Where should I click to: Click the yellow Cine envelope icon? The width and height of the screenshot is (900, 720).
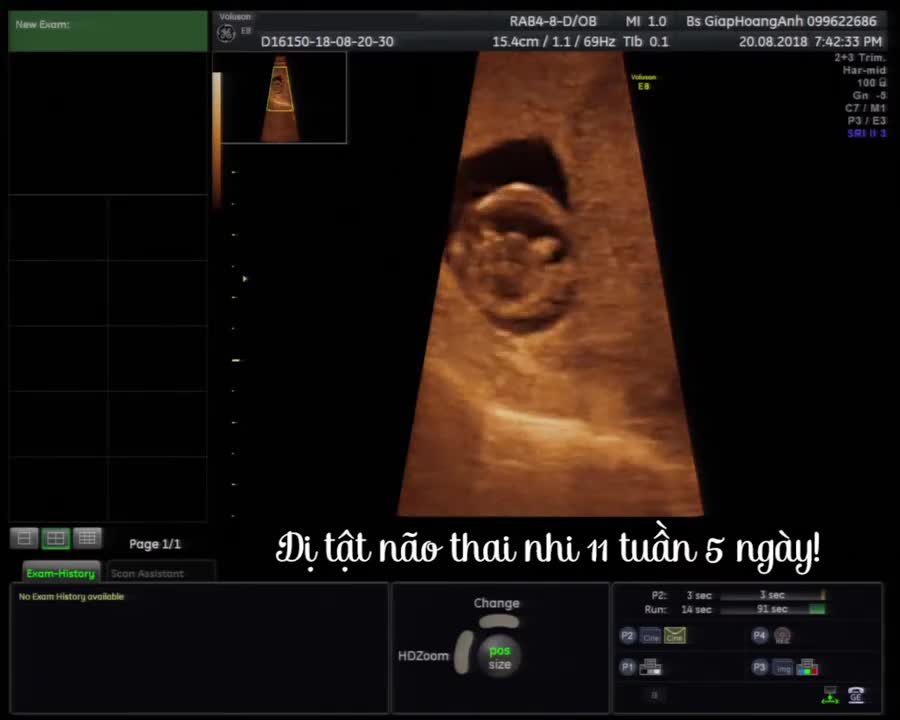674,635
